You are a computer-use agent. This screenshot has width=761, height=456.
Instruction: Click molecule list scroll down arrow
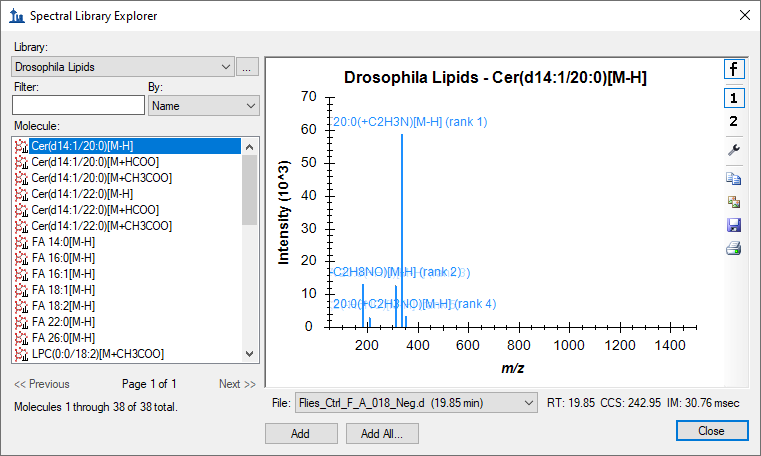(x=249, y=354)
